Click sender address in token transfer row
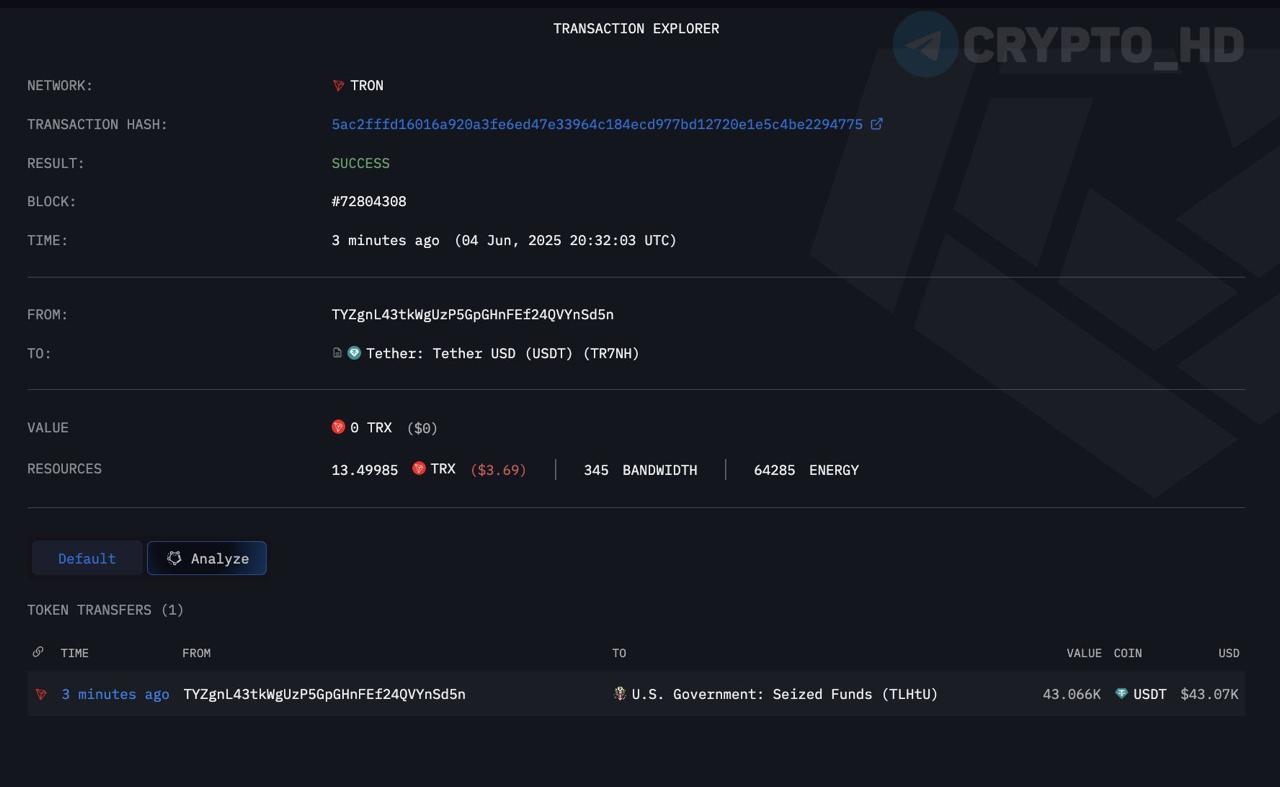The image size is (1280, 787). [x=324, y=694]
